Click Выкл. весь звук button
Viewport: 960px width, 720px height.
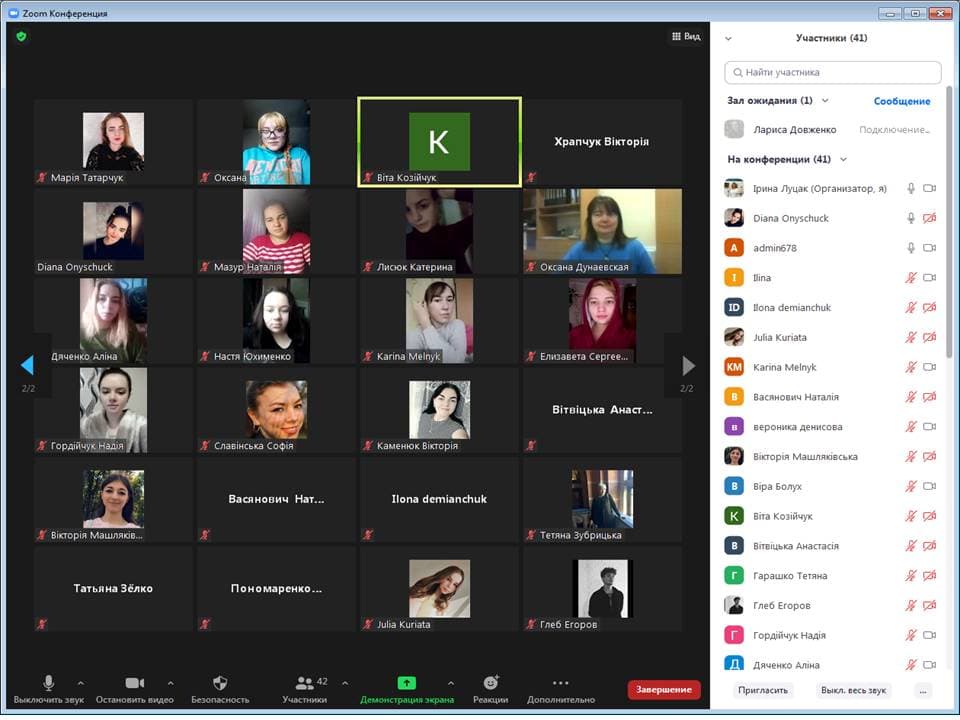(853, 690)
